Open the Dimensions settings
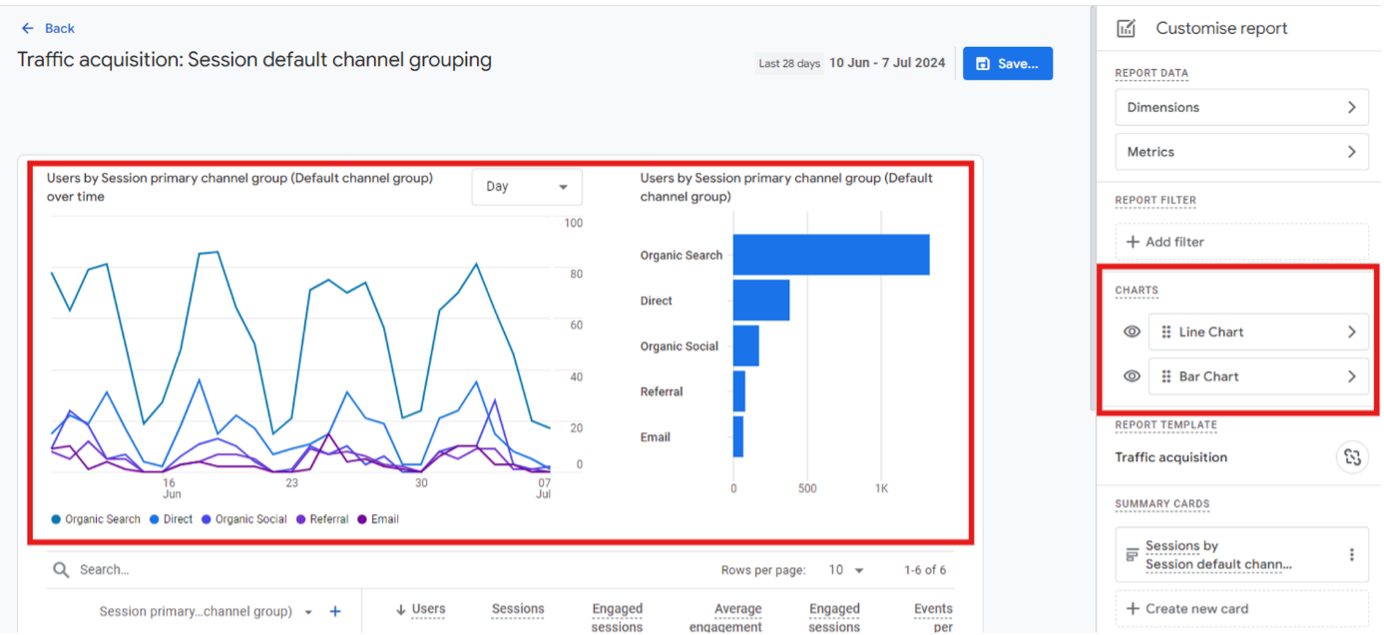 (1242, 107)
